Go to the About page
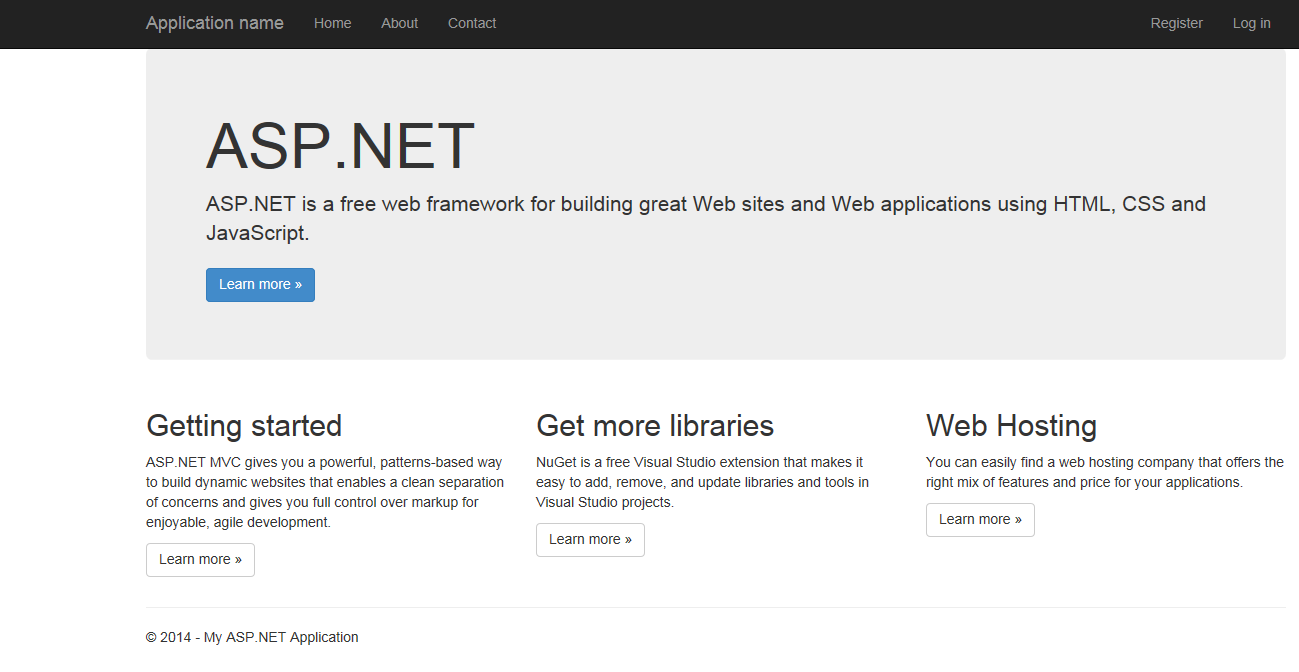 pos(399,23)
